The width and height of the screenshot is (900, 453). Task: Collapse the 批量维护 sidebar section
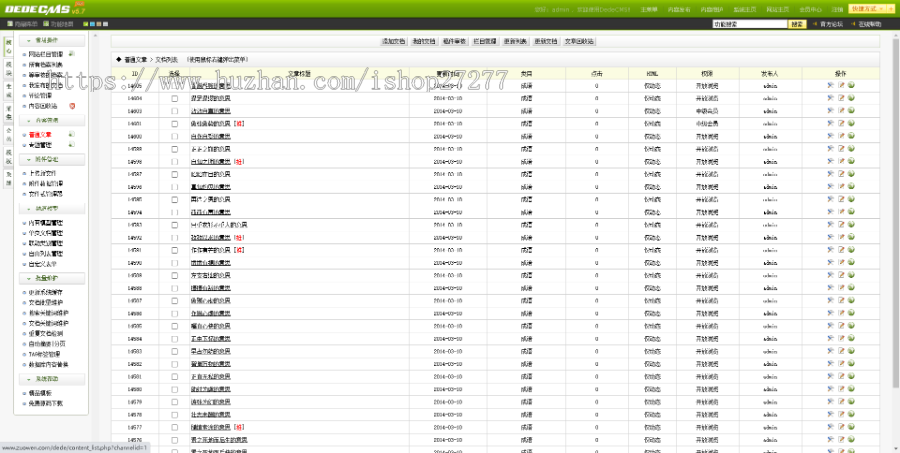[52, 278]
